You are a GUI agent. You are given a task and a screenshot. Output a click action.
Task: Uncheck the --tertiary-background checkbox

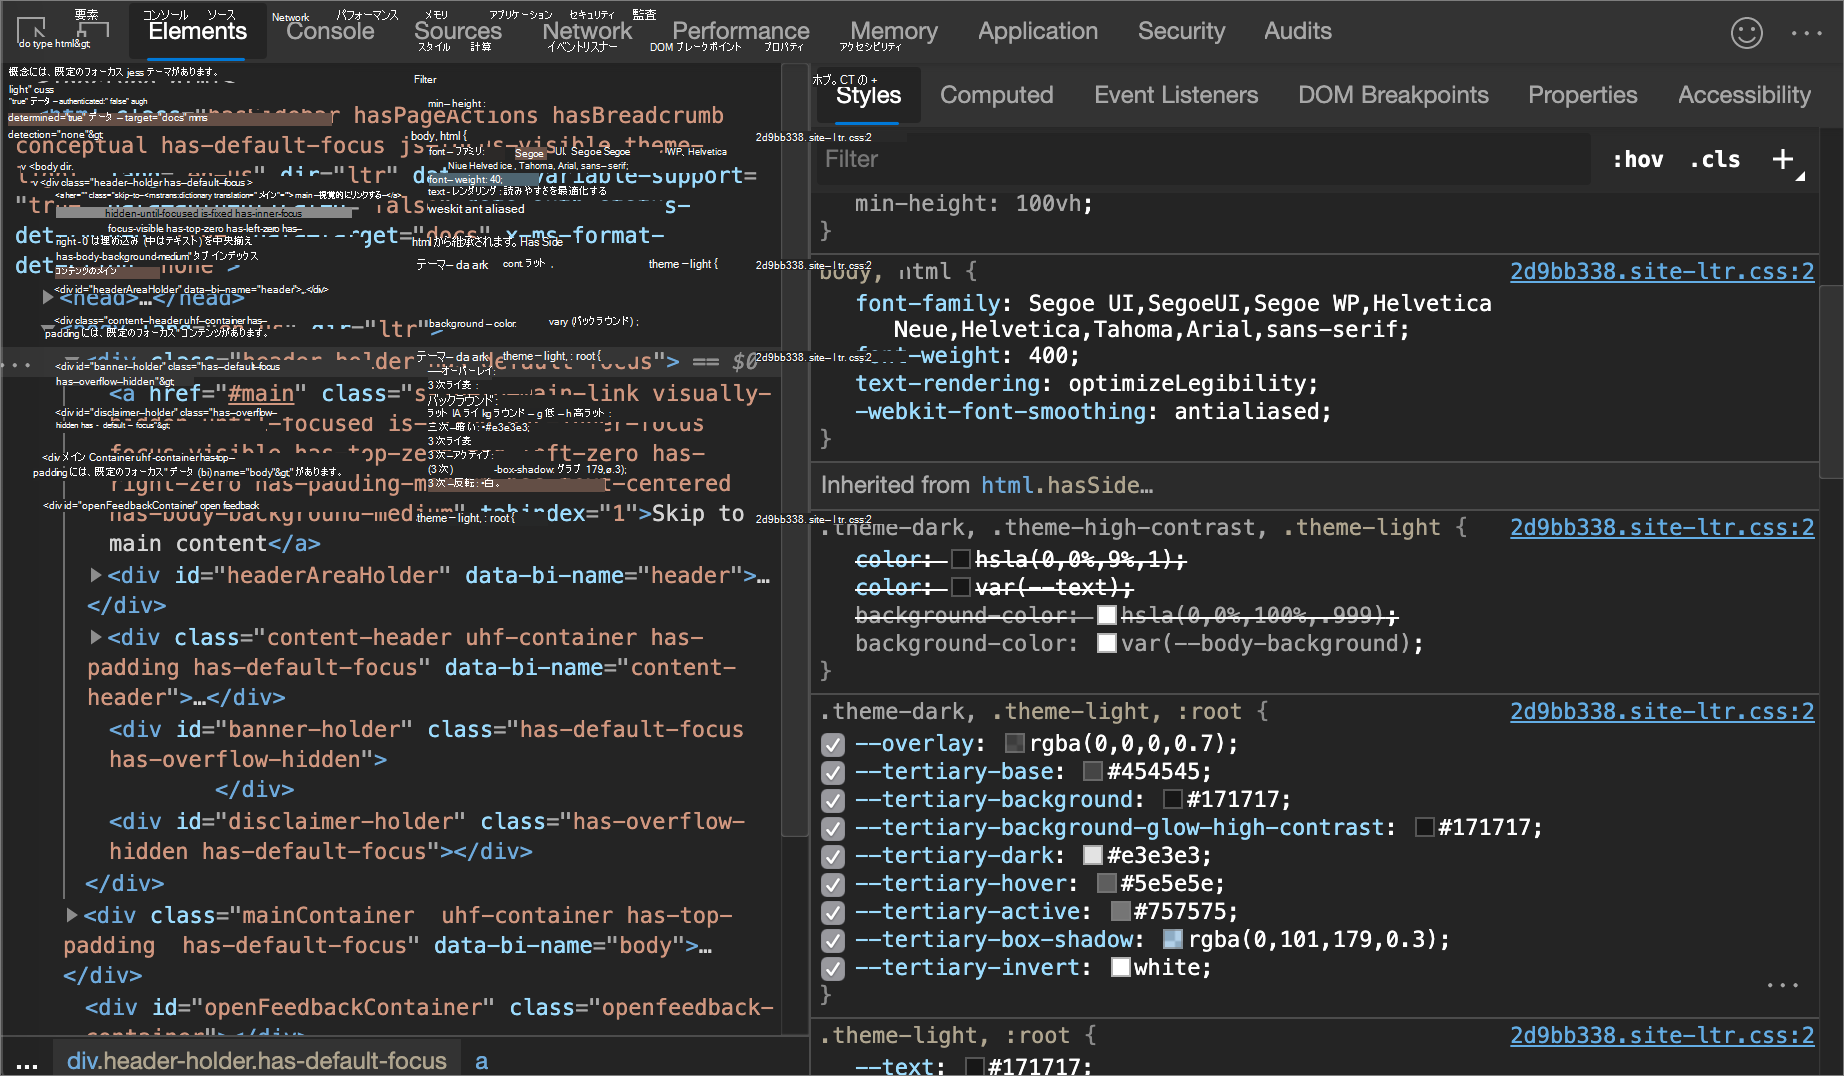(833, 800)
